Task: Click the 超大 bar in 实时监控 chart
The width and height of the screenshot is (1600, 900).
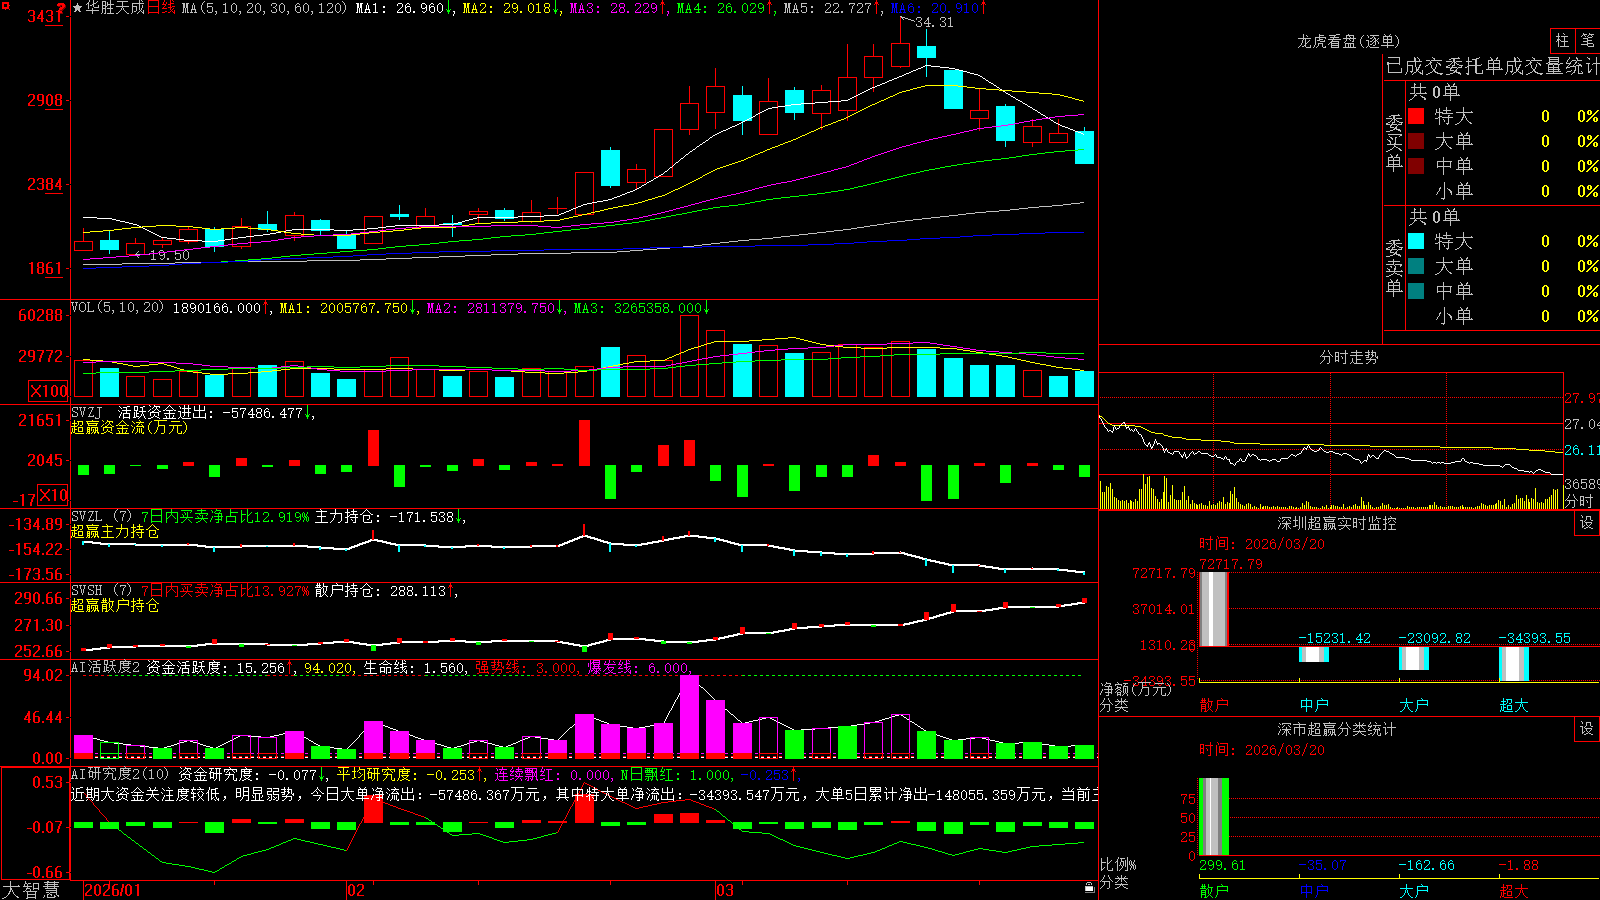Action: tap(1514, 664)
